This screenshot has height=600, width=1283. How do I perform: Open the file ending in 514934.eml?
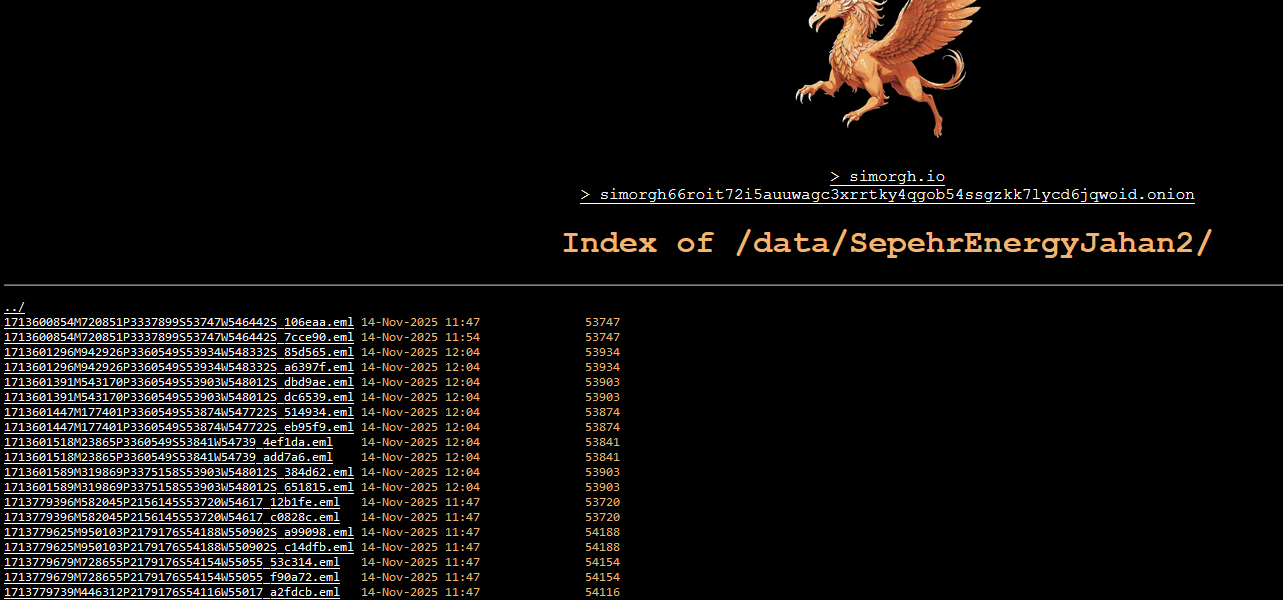[x=178, y=412]
